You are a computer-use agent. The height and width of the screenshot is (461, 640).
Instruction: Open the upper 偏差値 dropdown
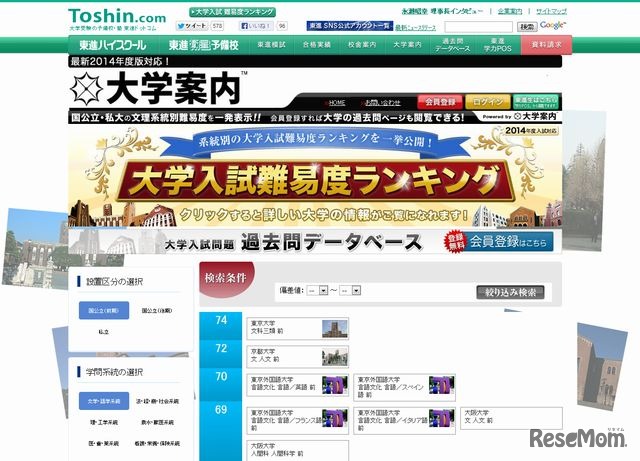click(x=350, y=290)
